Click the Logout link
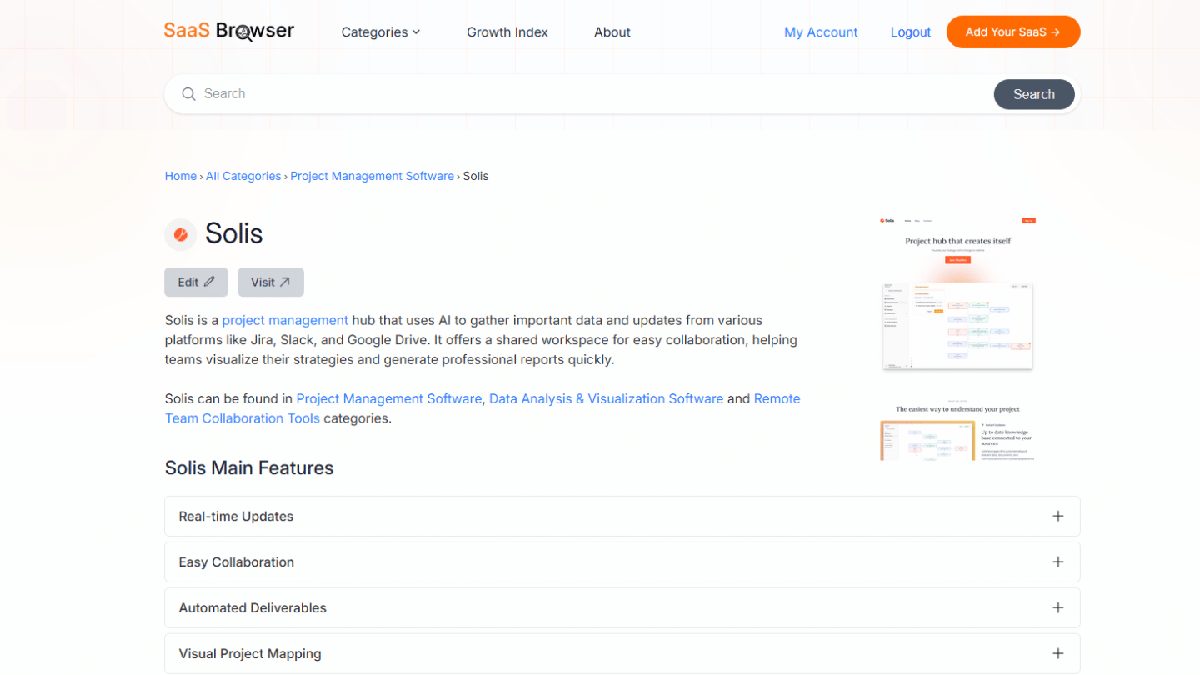This screenshot has width=1200, height=675. tap(910, 32)
